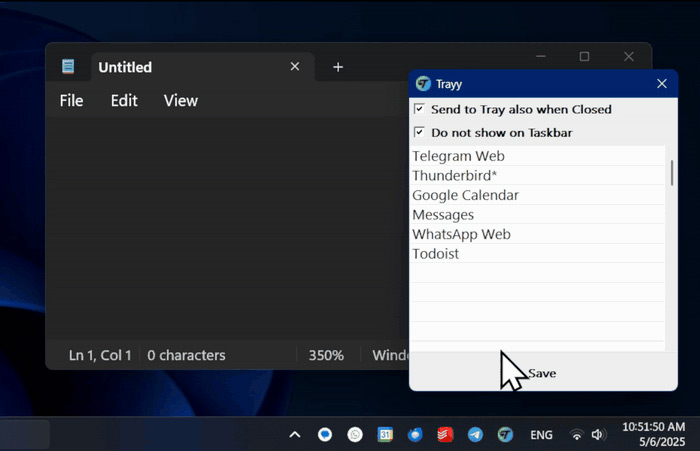Viewport: 700px width, 451px height.
Task: Click the Trayy logo in dialog title
Action: 423,84
